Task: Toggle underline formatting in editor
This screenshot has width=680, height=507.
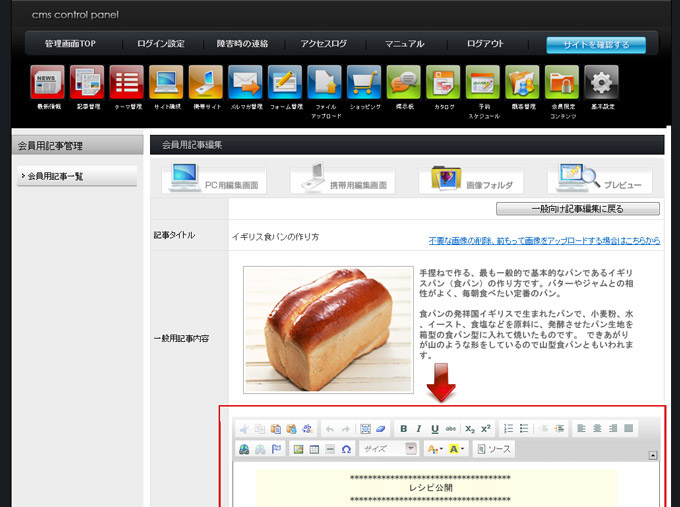Action: click(x=435, y=428)
